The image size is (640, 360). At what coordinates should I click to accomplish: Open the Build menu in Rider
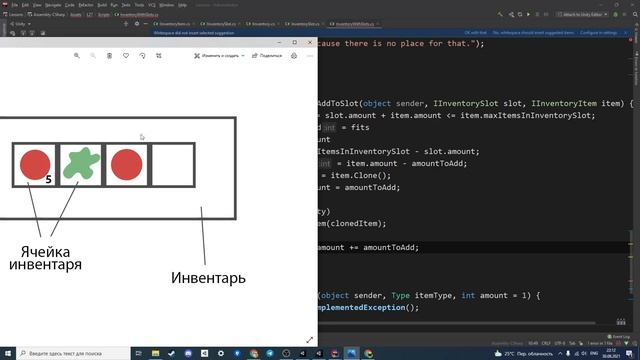click(102, 5)
